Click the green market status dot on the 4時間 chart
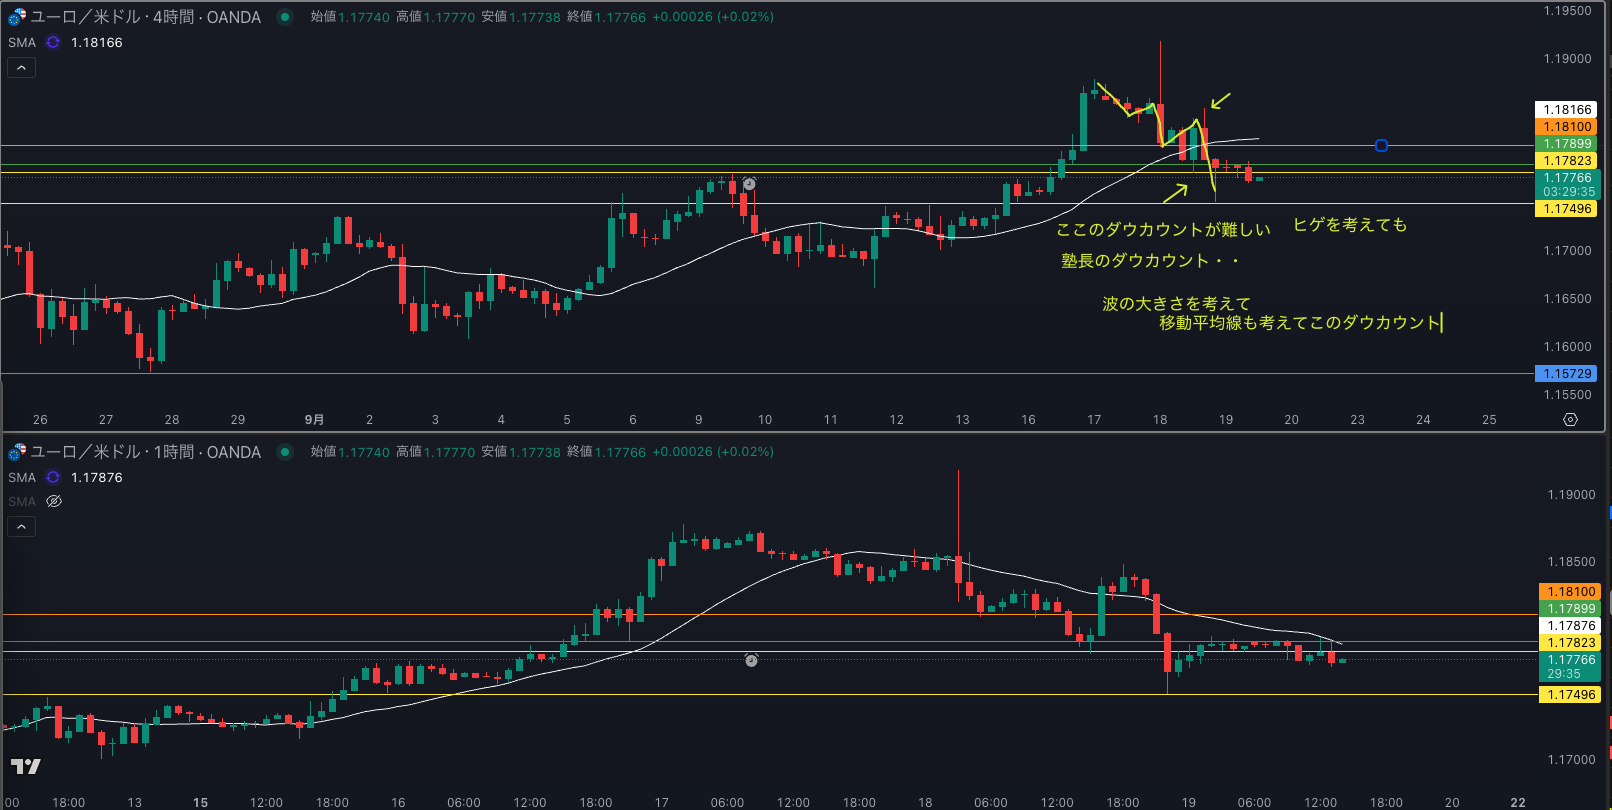This screenshot has height=810, width=1612. coord(285,17)
